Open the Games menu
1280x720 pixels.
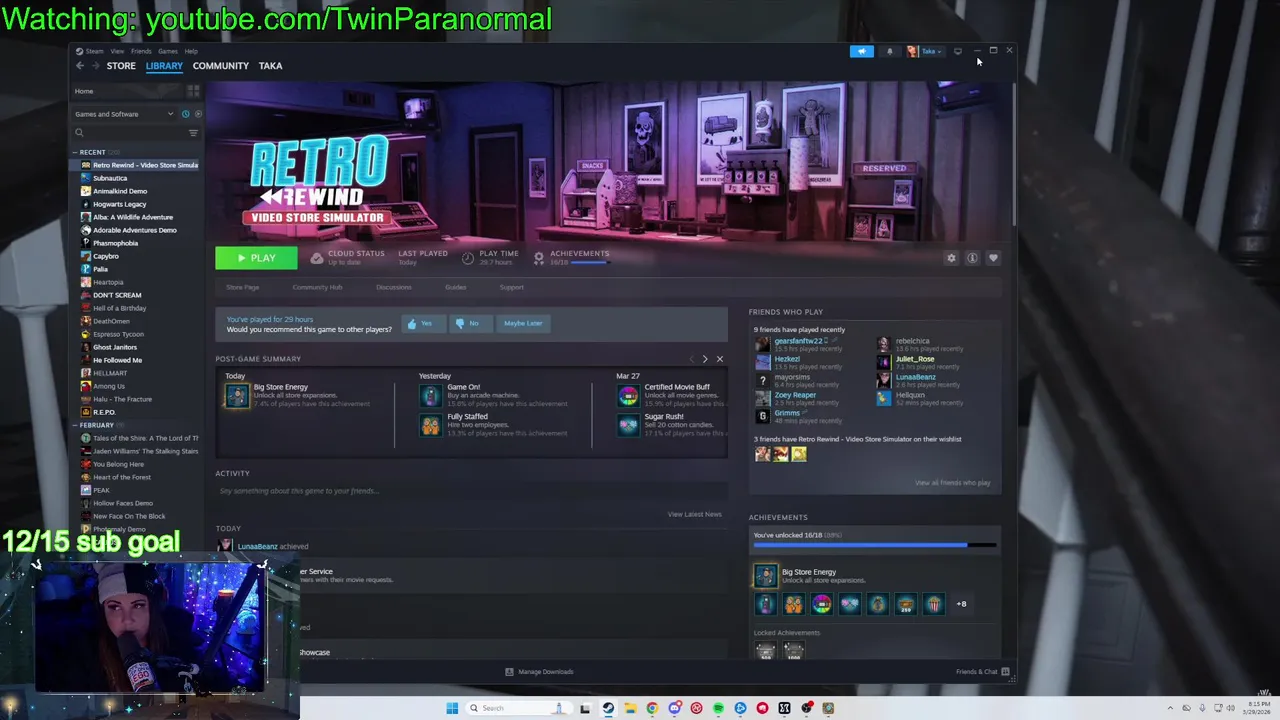tap(168, 51)
